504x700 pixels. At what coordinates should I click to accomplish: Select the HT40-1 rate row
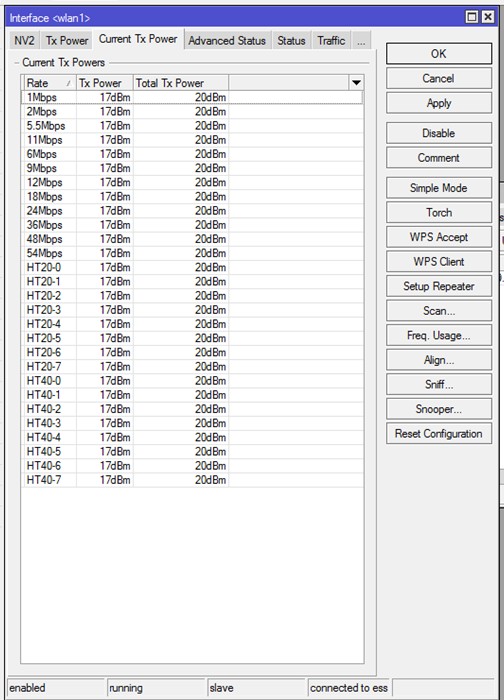click(192, 395)
